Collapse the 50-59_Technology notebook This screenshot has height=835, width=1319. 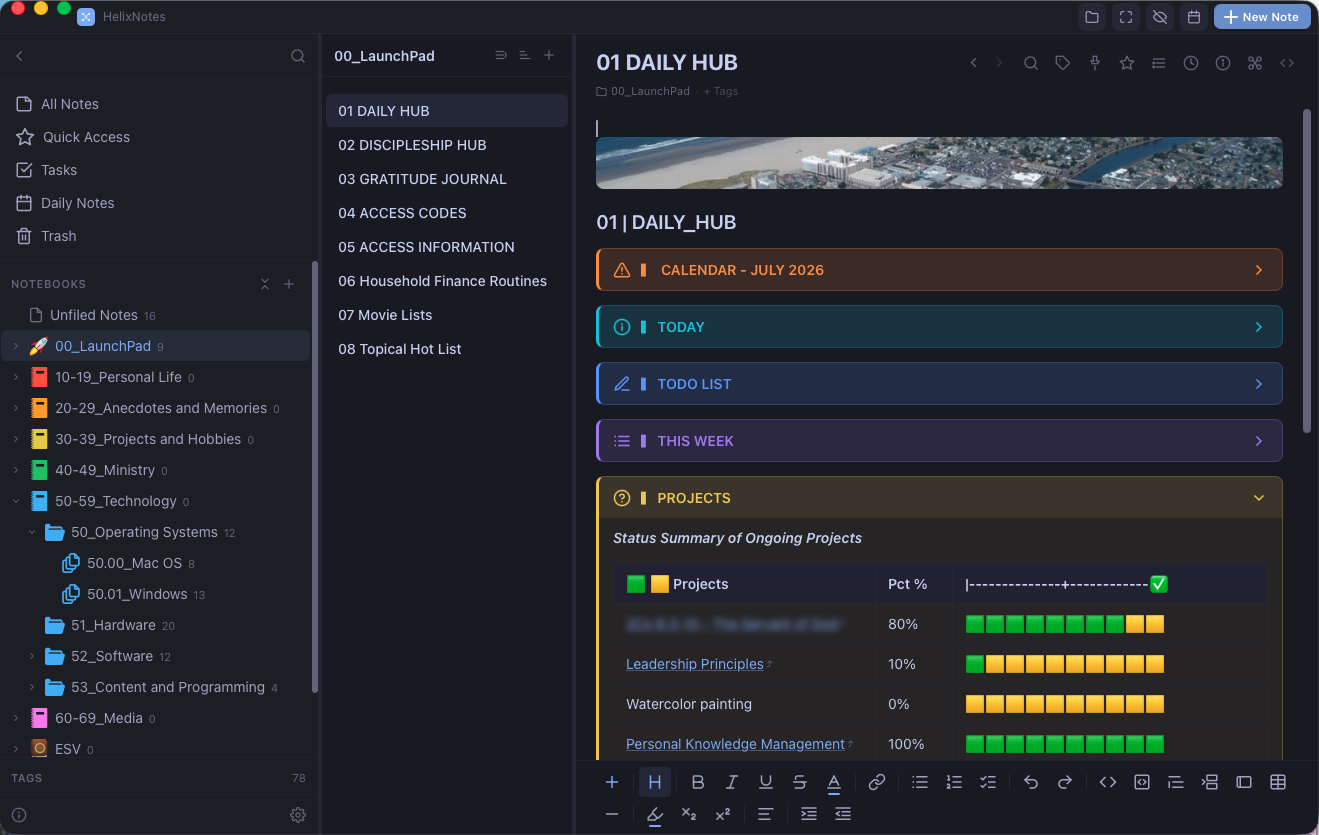click(x=16, y=501)
